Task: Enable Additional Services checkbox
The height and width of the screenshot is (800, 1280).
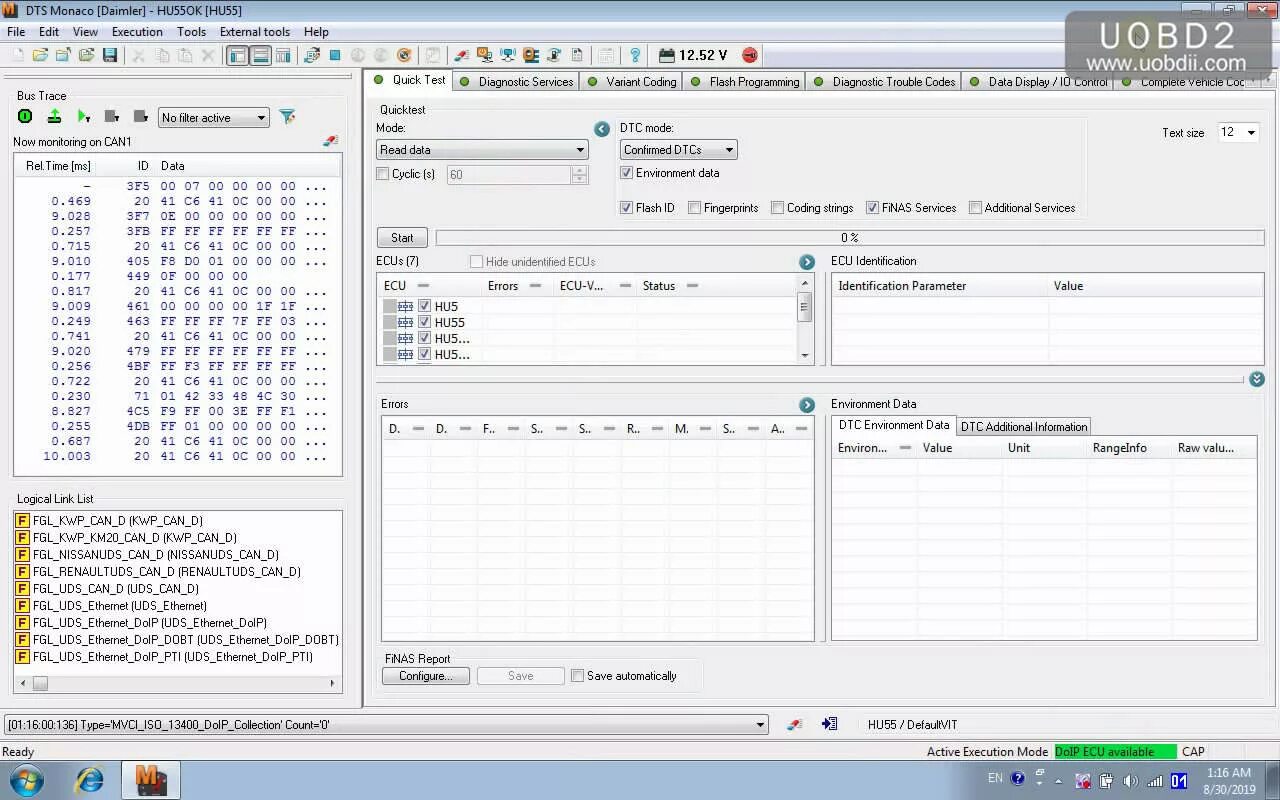Action: tap(975, 208)
